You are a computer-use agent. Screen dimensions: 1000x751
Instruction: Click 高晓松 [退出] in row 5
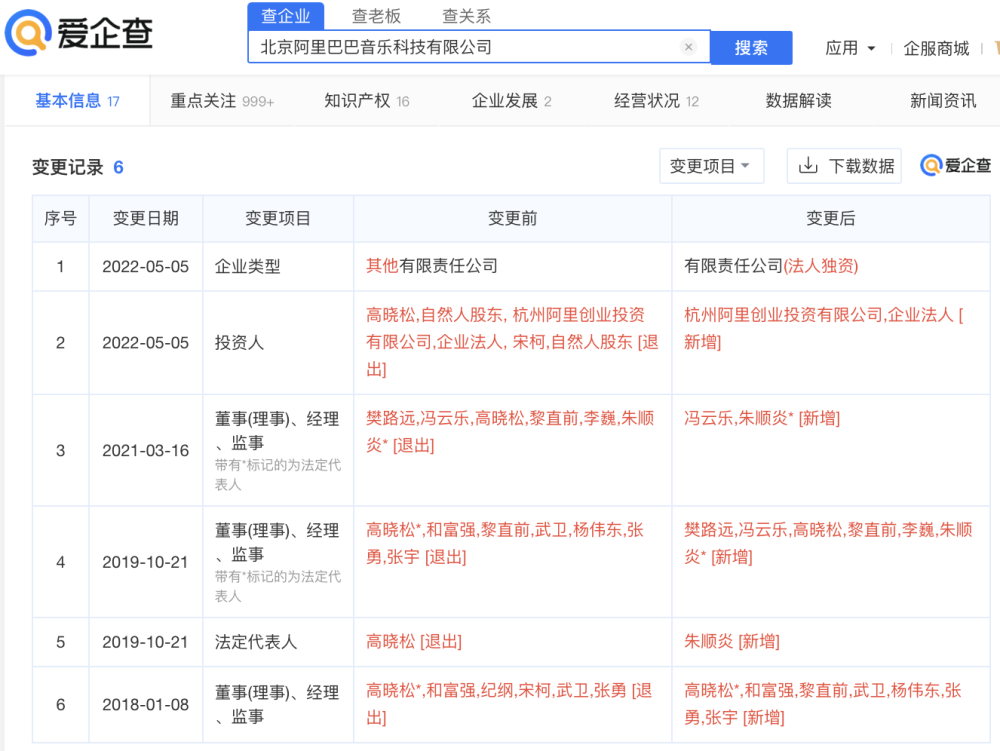[414, 641]
